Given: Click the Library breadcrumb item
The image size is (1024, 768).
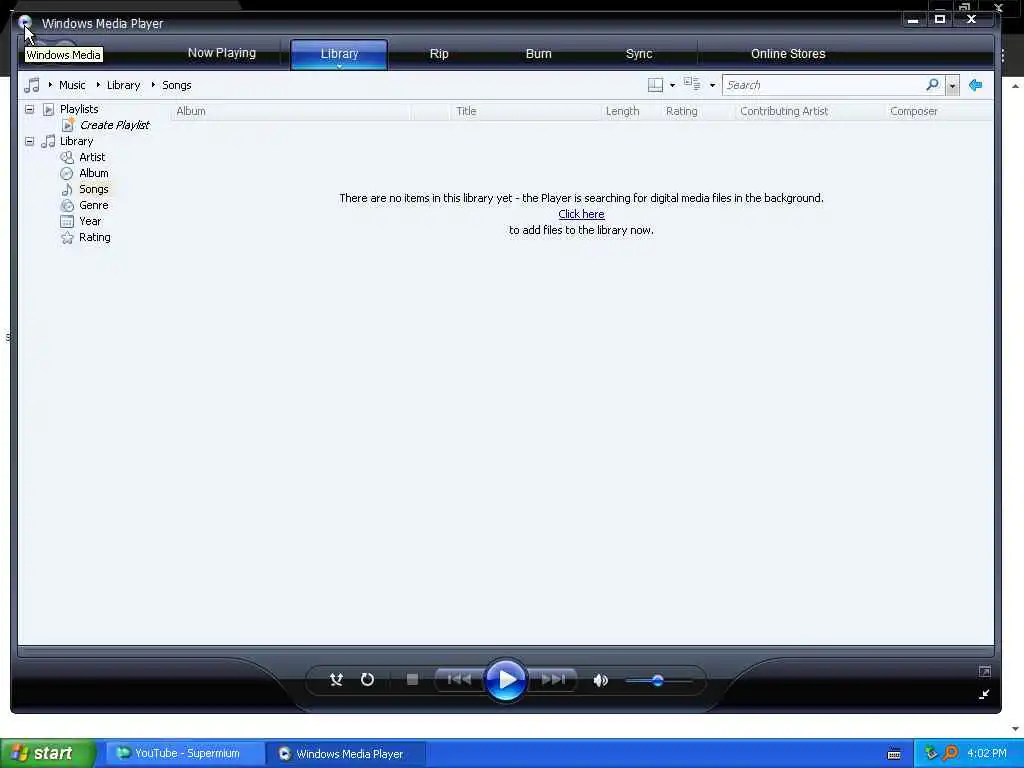Looking at the screenshot, I should click(x=123, y=85).
